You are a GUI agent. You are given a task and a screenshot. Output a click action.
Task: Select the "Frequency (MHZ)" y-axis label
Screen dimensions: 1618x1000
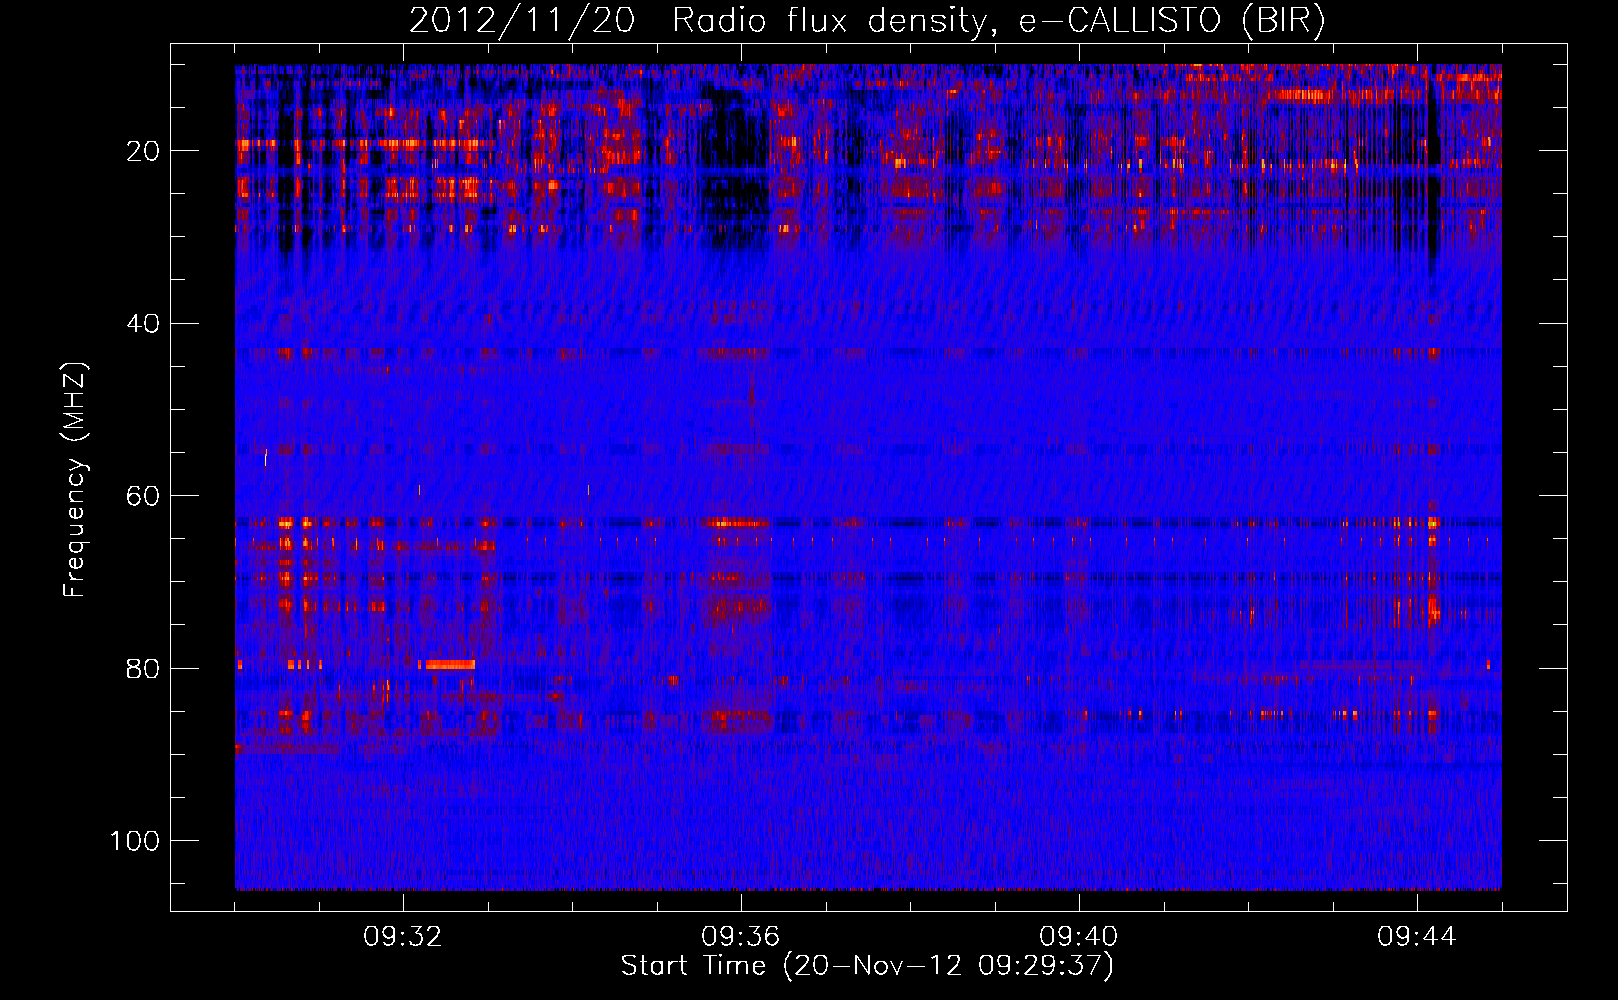coord(75,479)
